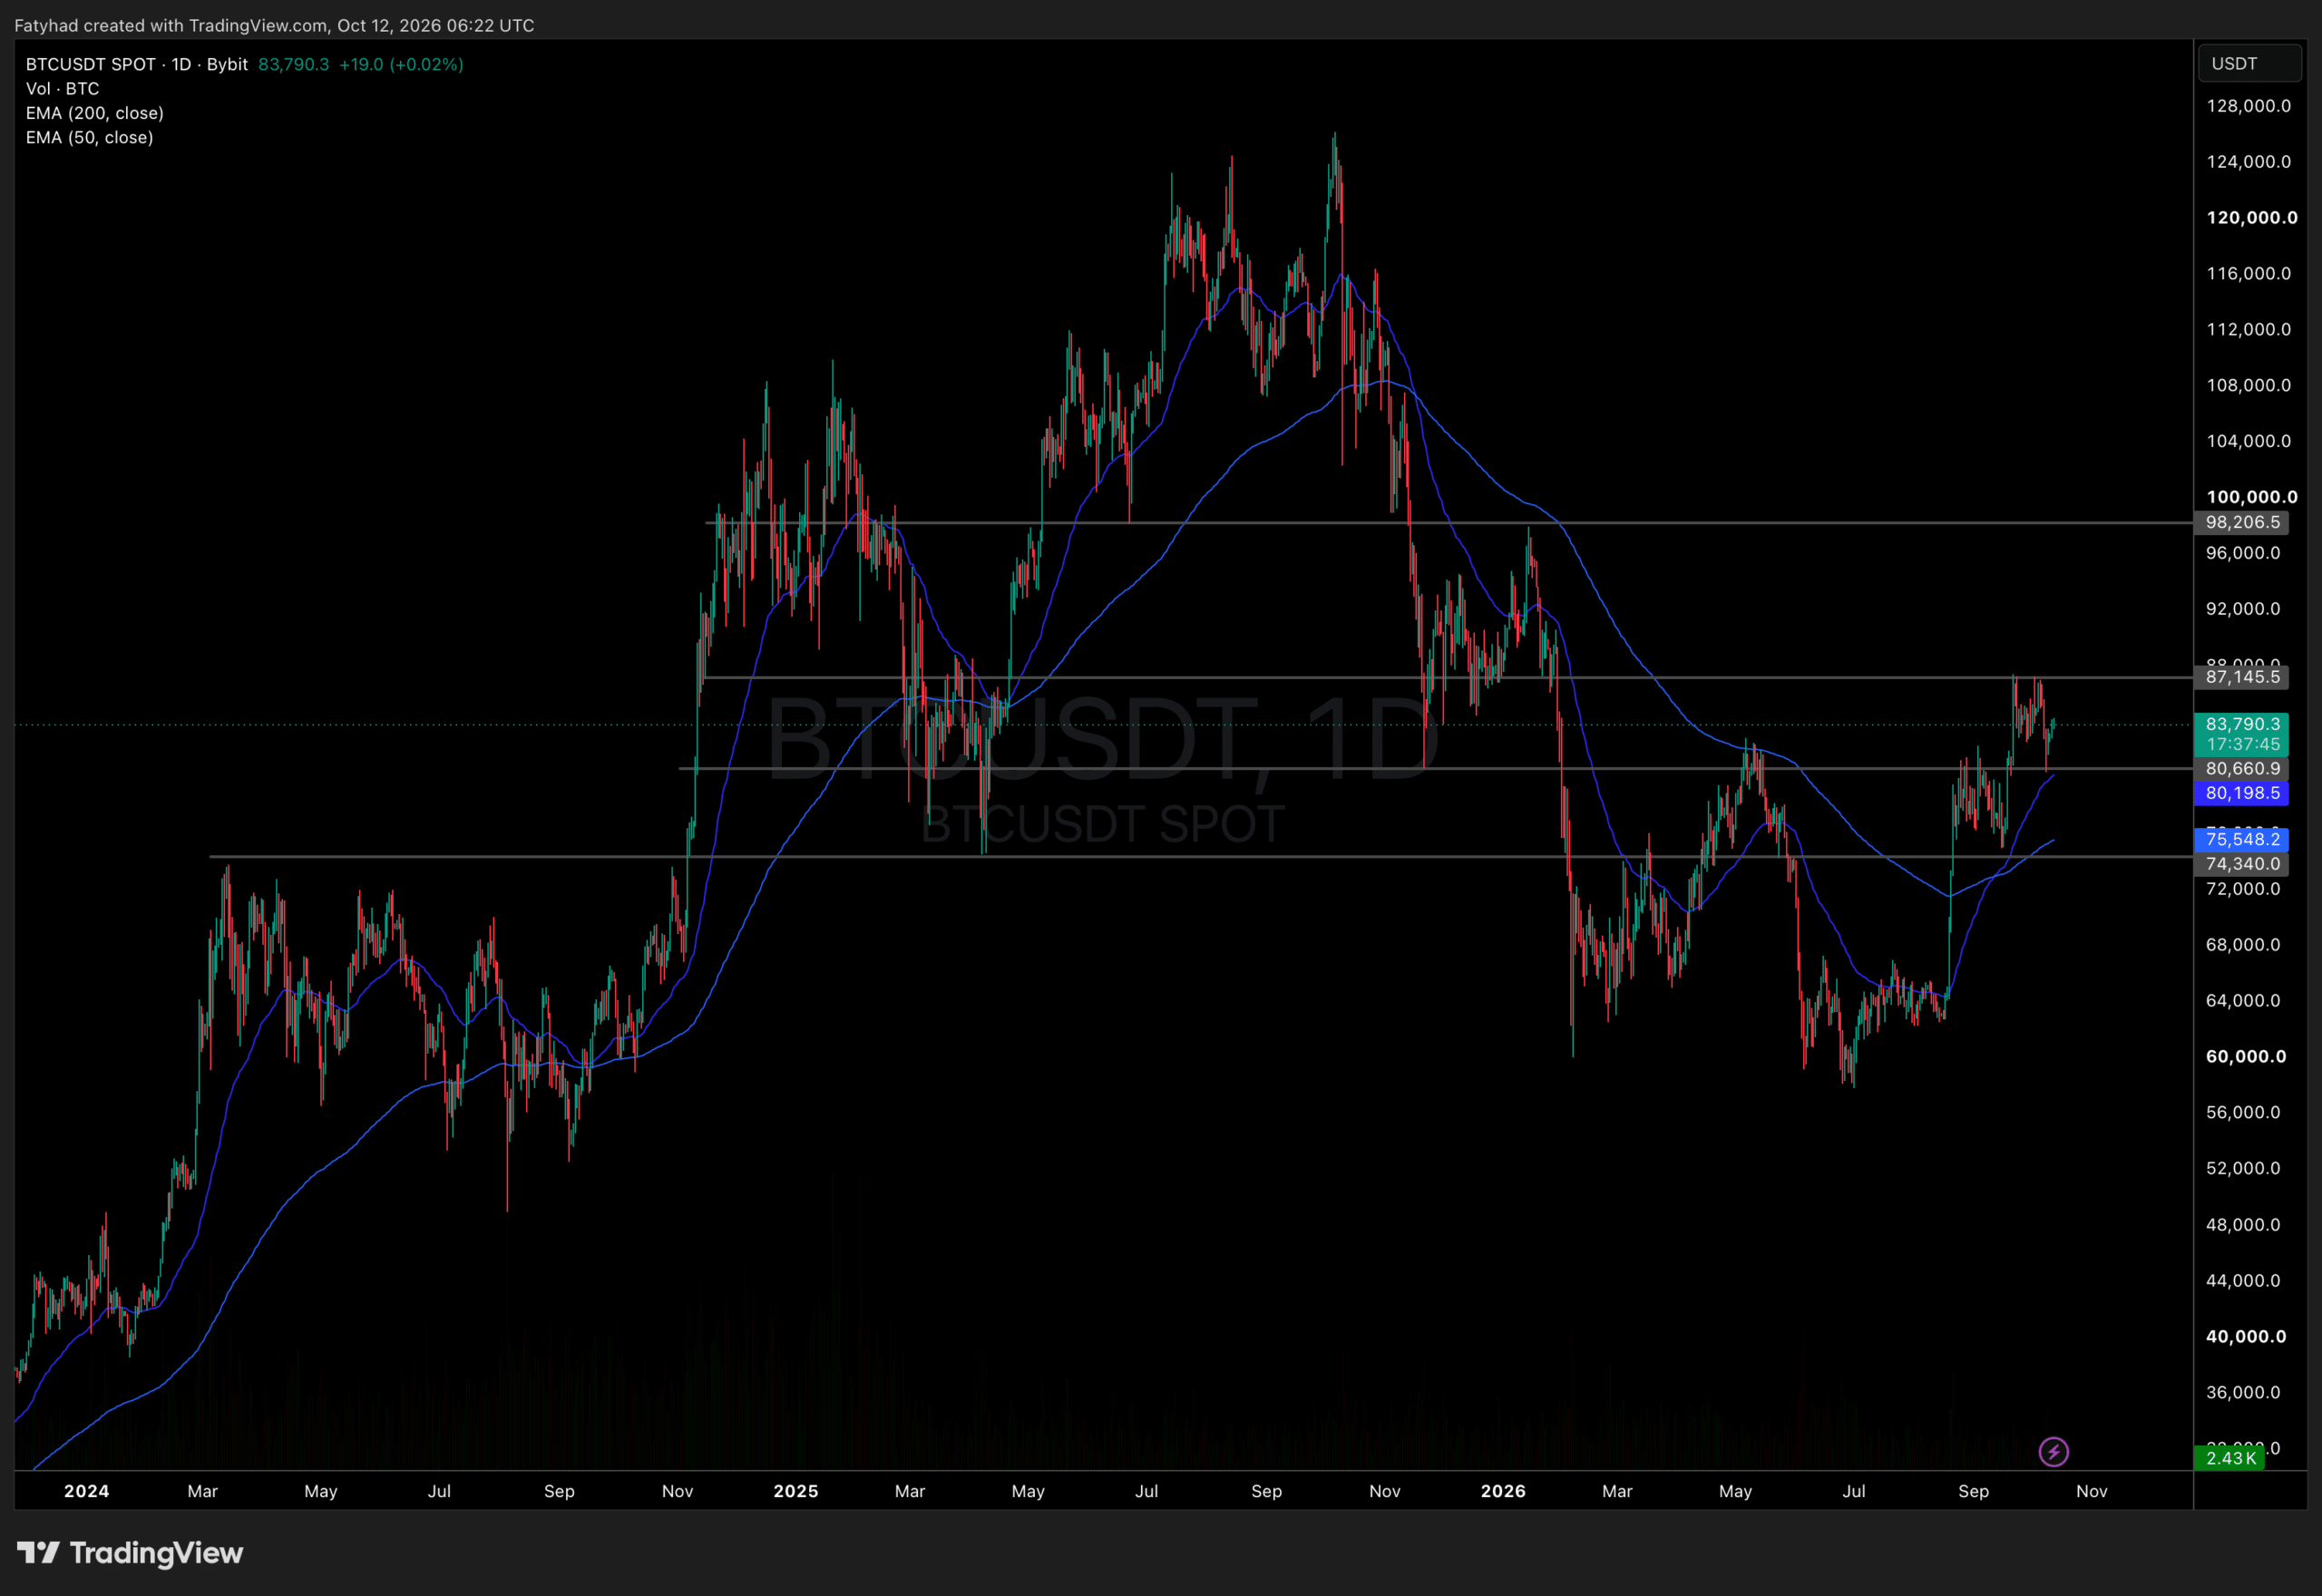Click the 87,145.5 price level label
This screenshot has width=2322, height=1596.
[2242, 677]
